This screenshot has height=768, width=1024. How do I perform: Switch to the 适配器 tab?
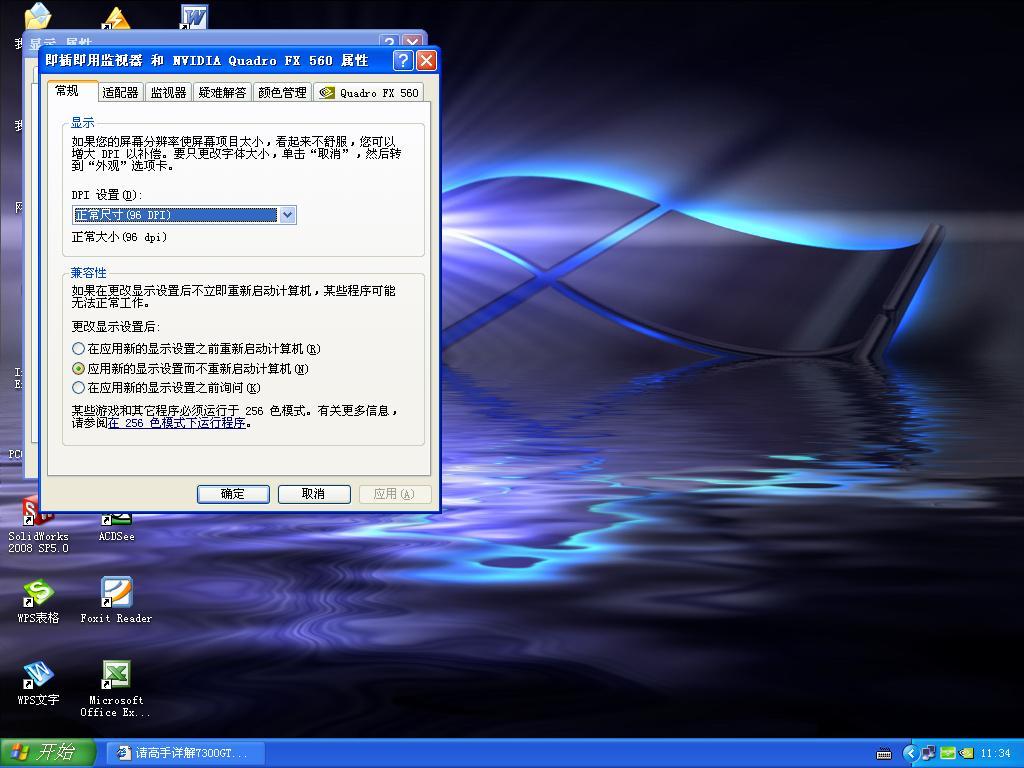120,93
